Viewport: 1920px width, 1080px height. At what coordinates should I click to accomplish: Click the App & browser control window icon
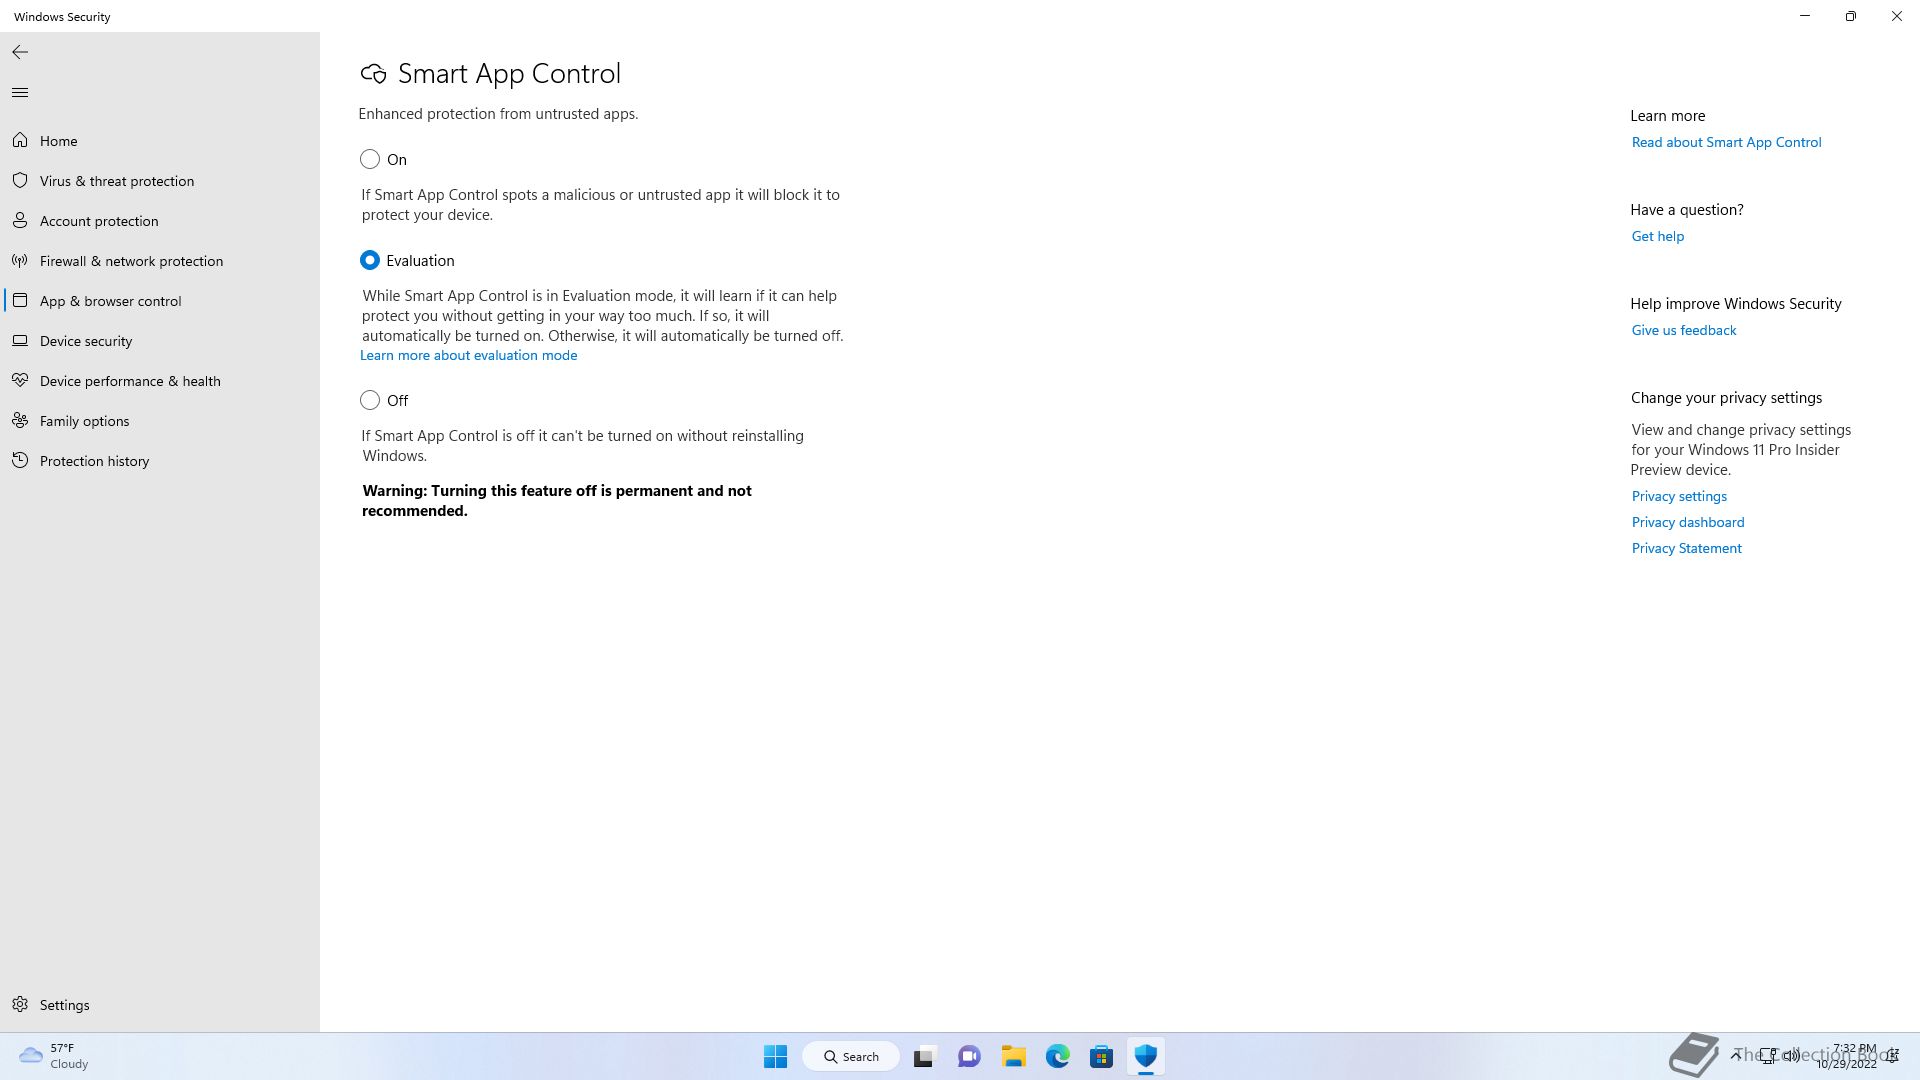click(x=20, y=301)
